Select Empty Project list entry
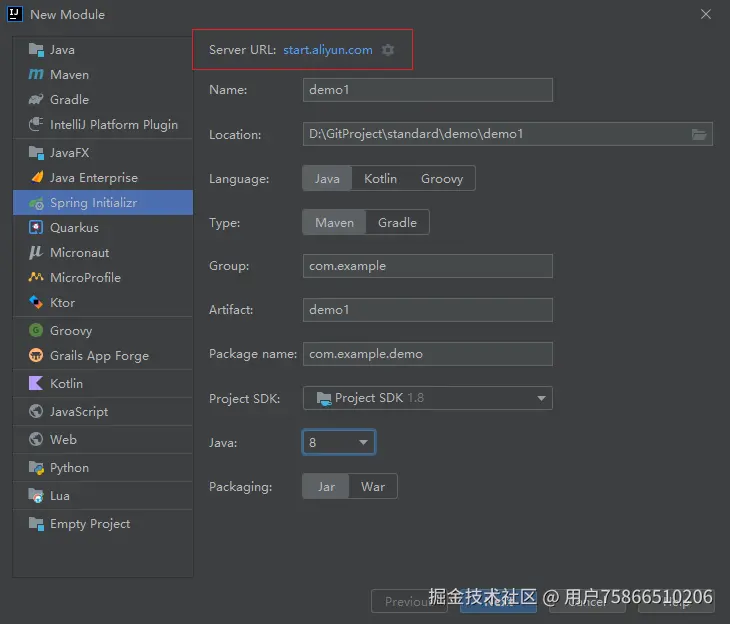The image size is (730, 624). [103, 523]
